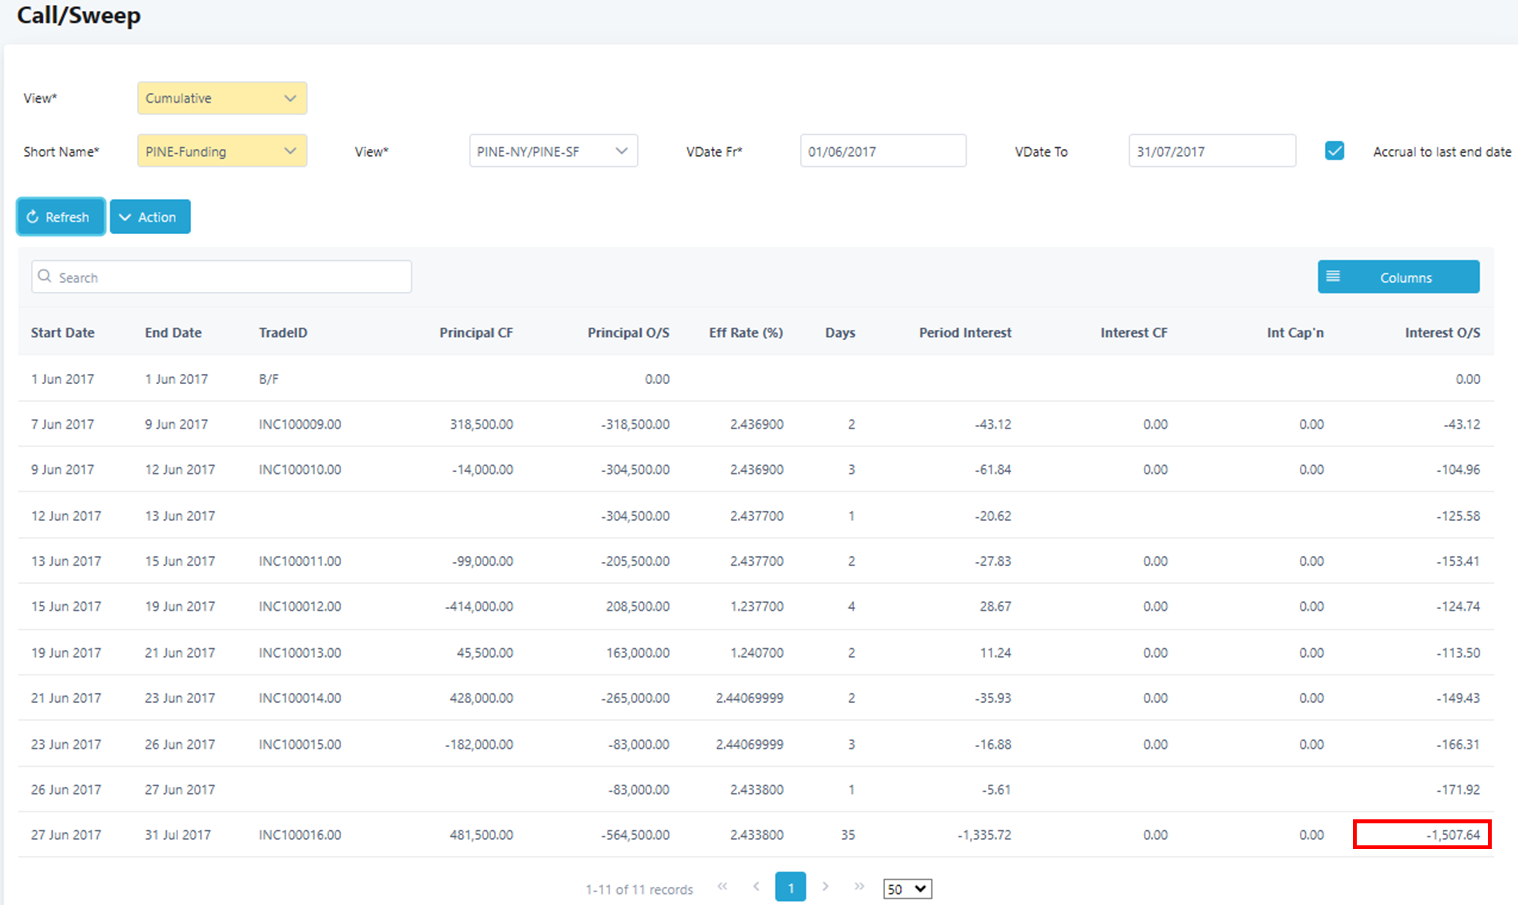Select trade INC100015.00
Image resolution: width=1521 pixels, height=907 pixels.
[x=300, y=744]
